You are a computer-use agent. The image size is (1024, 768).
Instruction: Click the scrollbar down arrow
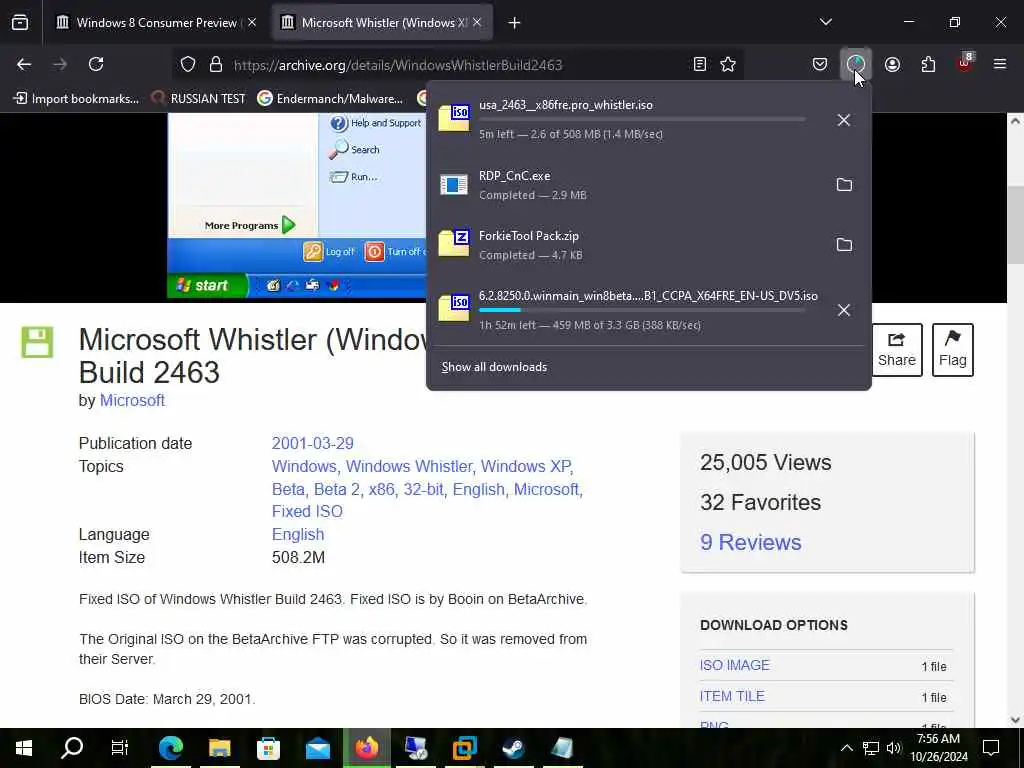(1015, 720)
